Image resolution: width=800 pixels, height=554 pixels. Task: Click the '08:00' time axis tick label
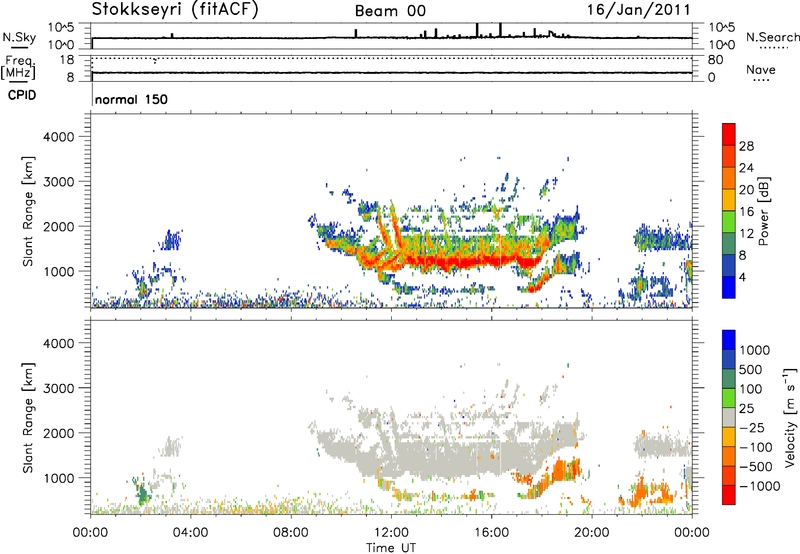click(x=291, y=533)
